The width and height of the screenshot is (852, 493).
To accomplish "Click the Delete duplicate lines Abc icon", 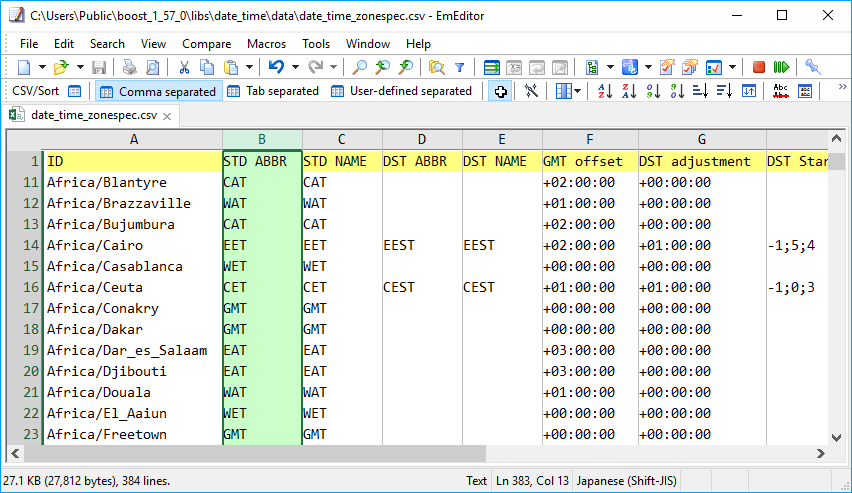I will click(x=781, y=91).
